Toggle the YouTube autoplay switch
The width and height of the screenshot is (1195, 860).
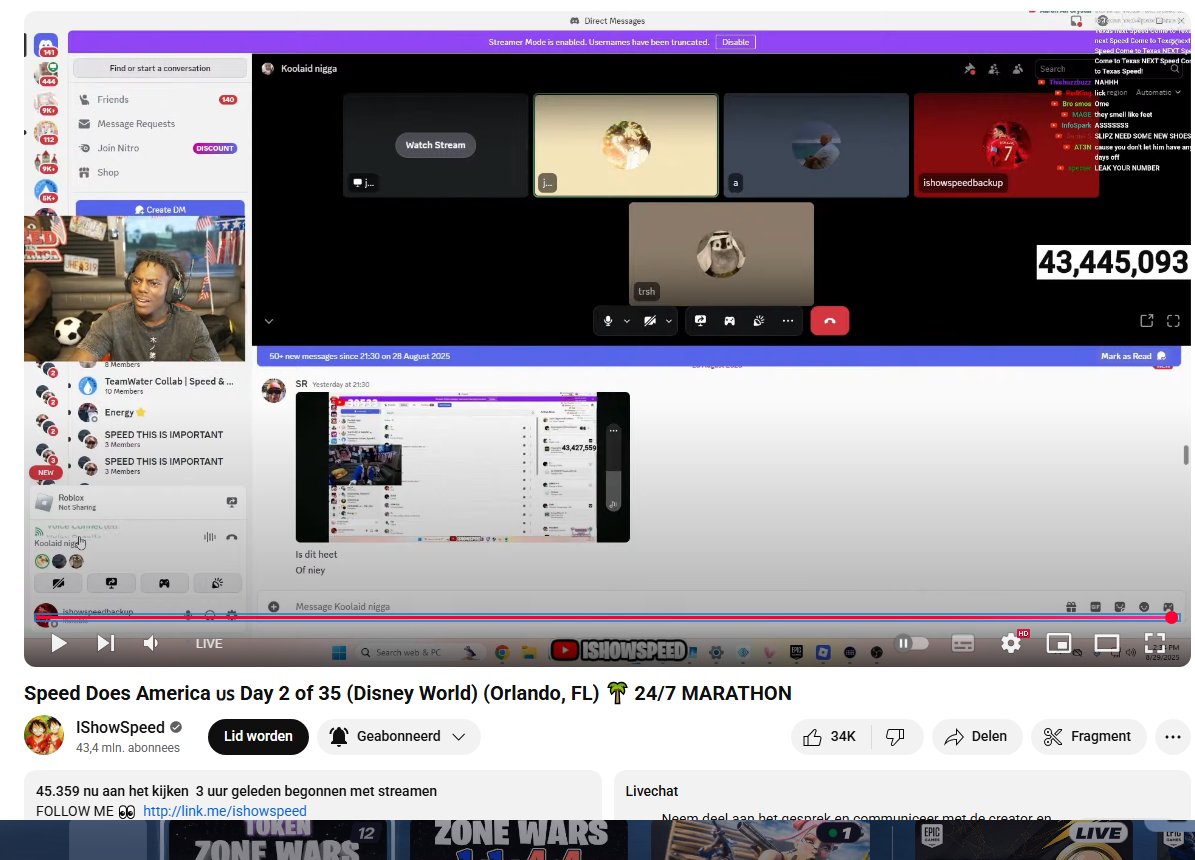(911, 643)
